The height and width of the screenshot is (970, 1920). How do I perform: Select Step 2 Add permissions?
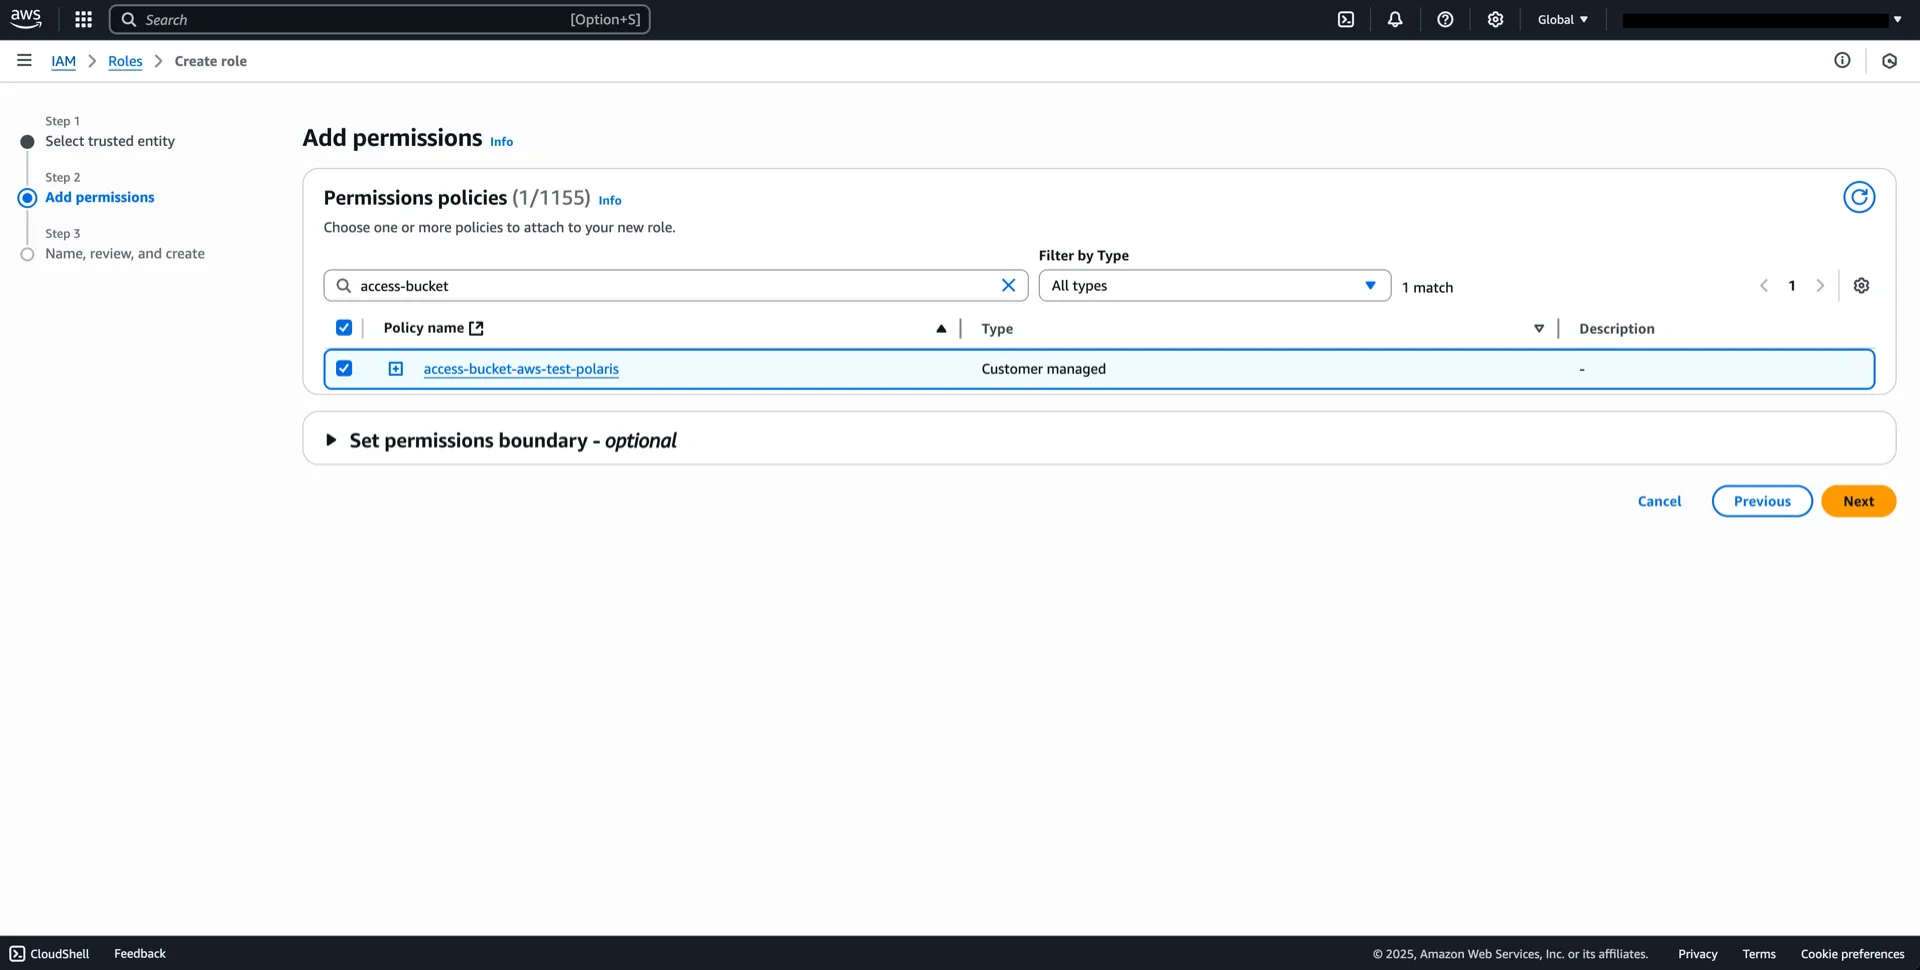pos(100,197)
